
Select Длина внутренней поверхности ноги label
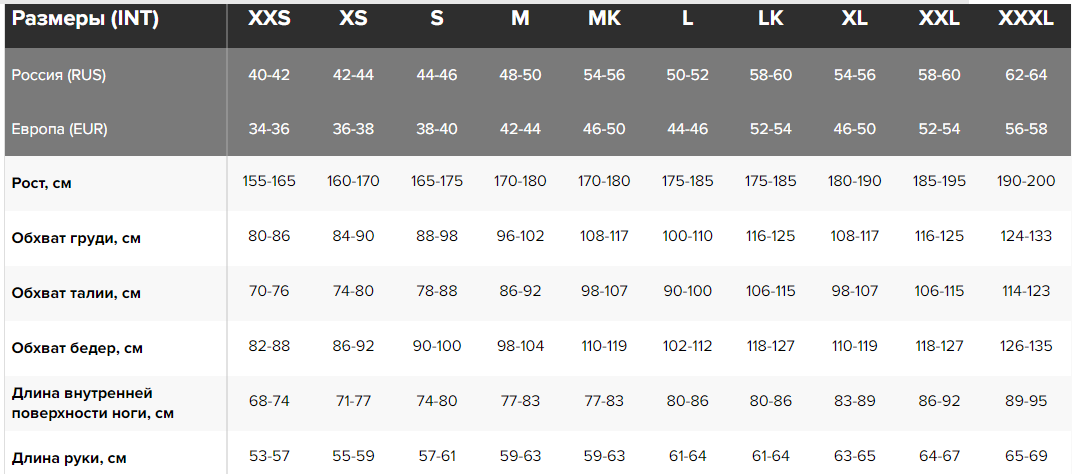[93, 403]
